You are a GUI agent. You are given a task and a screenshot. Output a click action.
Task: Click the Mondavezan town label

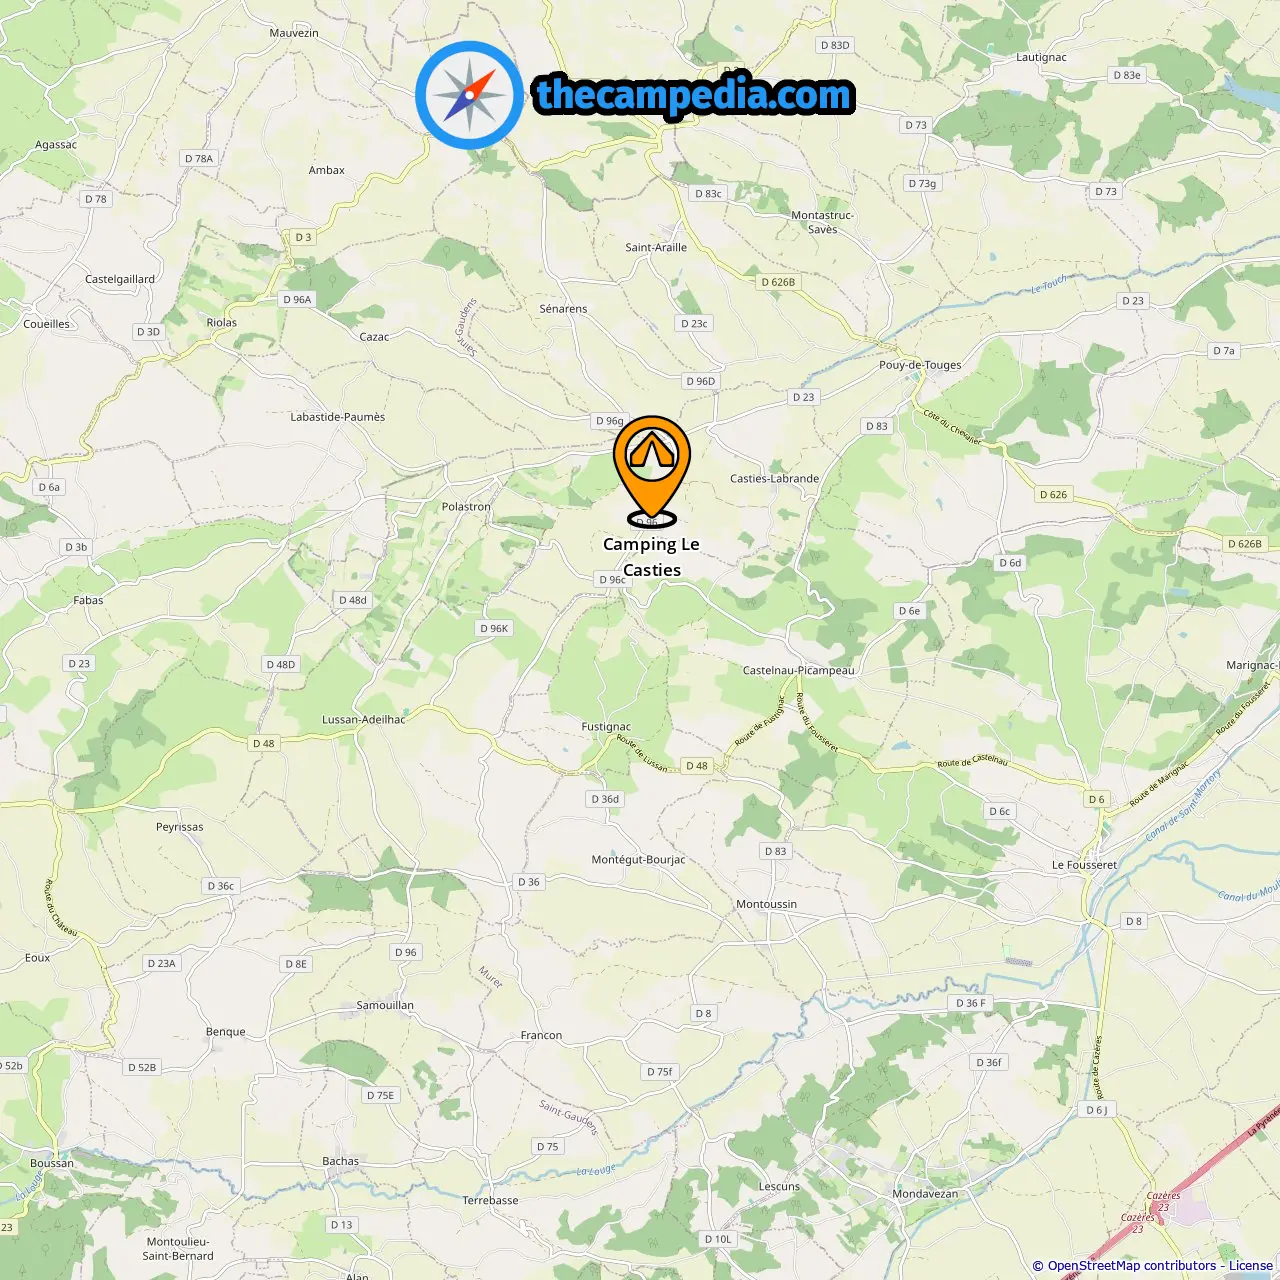coord(925,1194)
